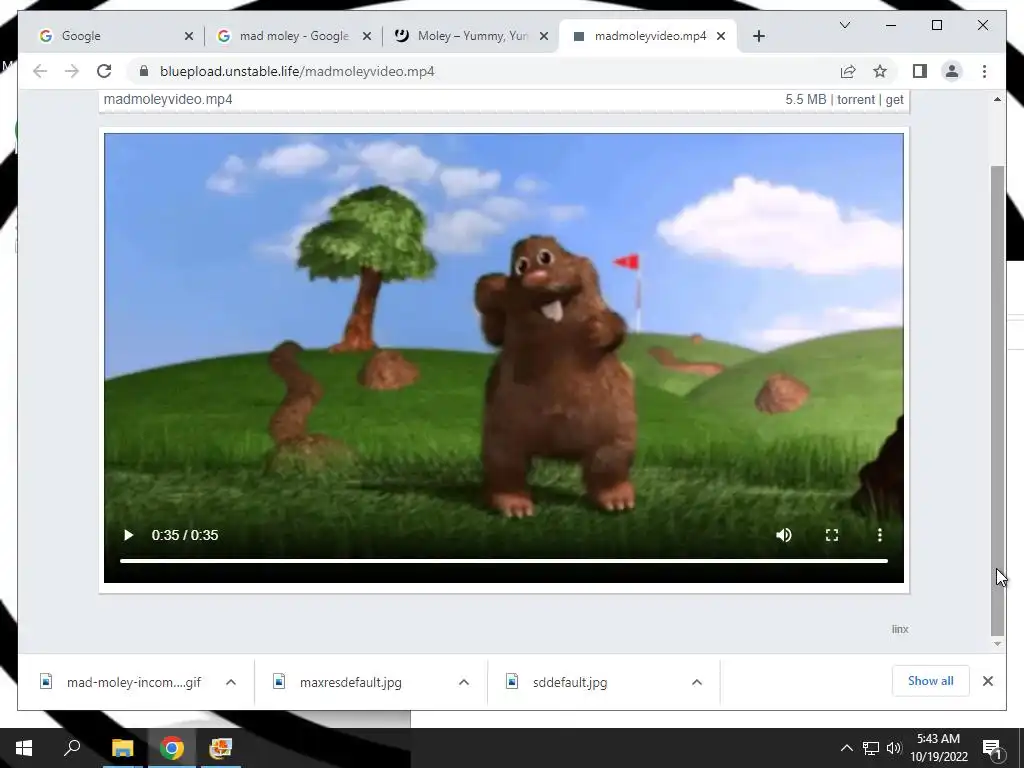The width and height of the screenshot is (1024, 768).
Task: Minimize the Chrome window
Action: click(891, 25)
